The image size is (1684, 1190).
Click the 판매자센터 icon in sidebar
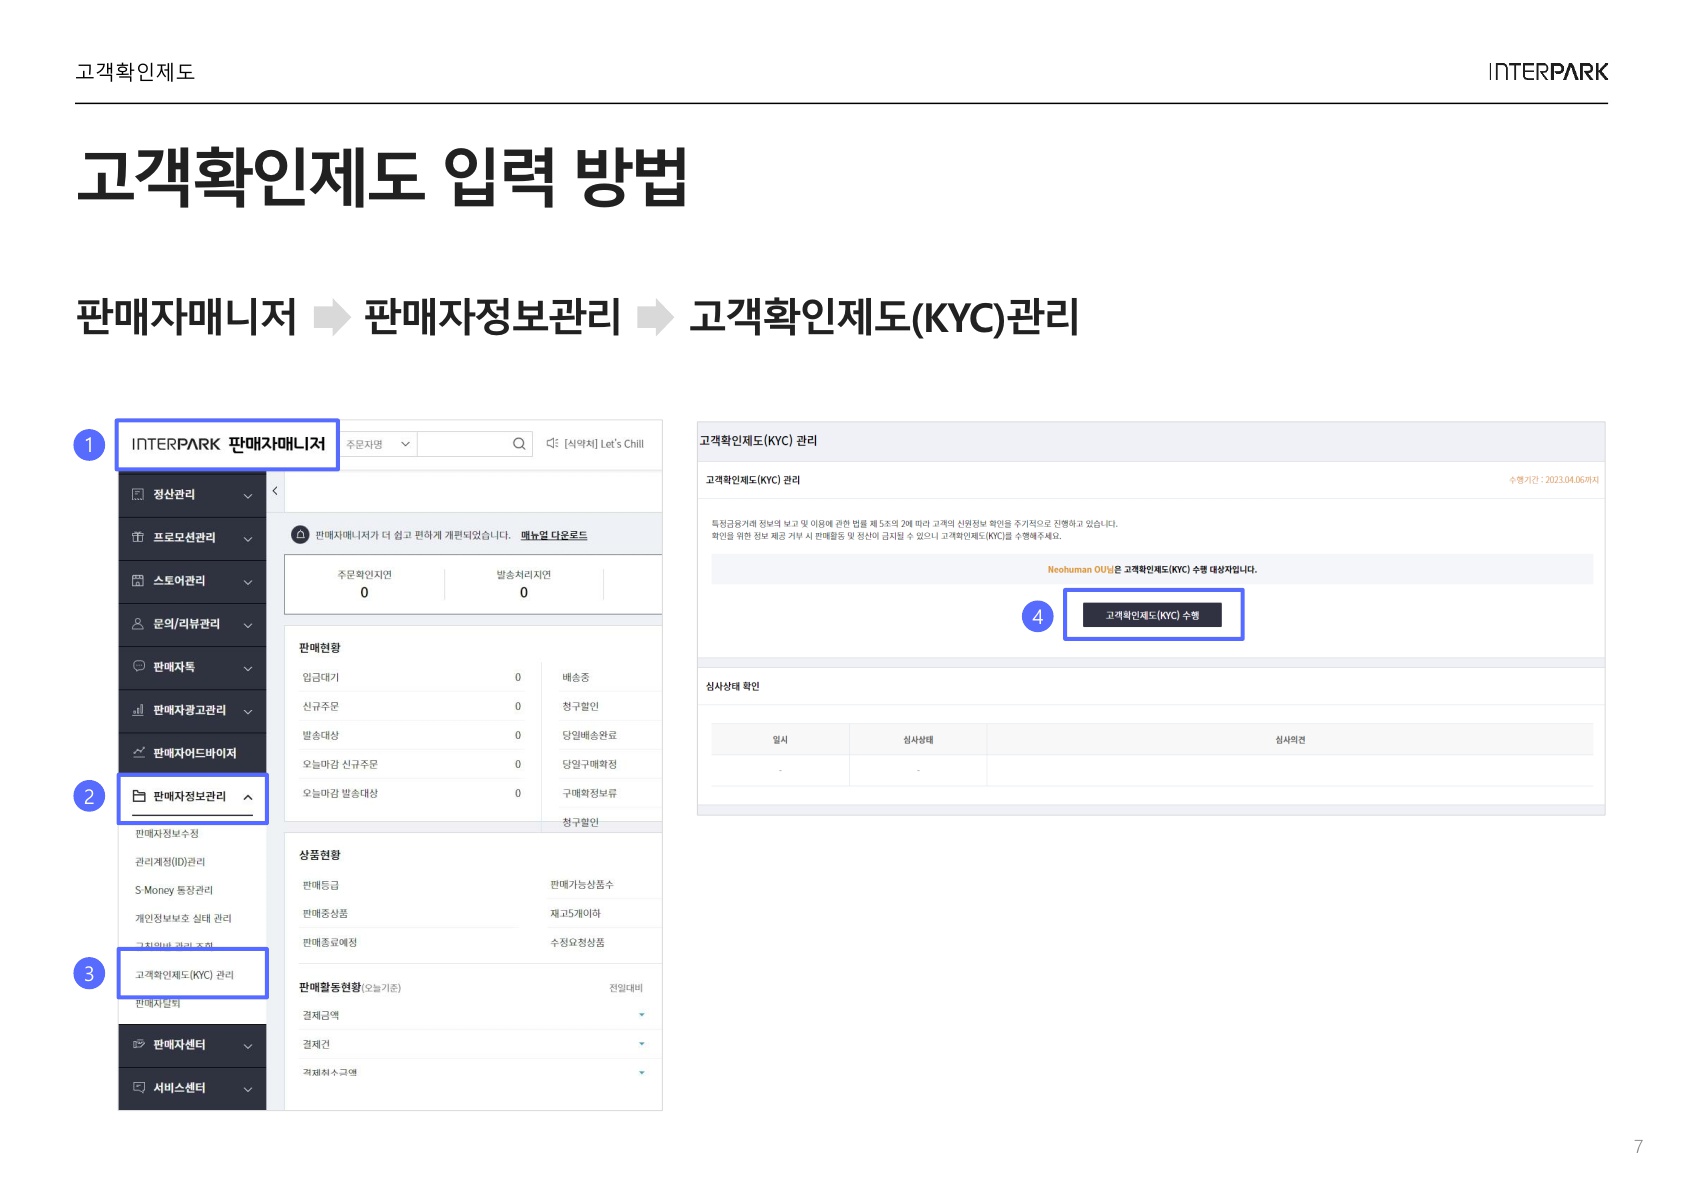pos(138,1045)
